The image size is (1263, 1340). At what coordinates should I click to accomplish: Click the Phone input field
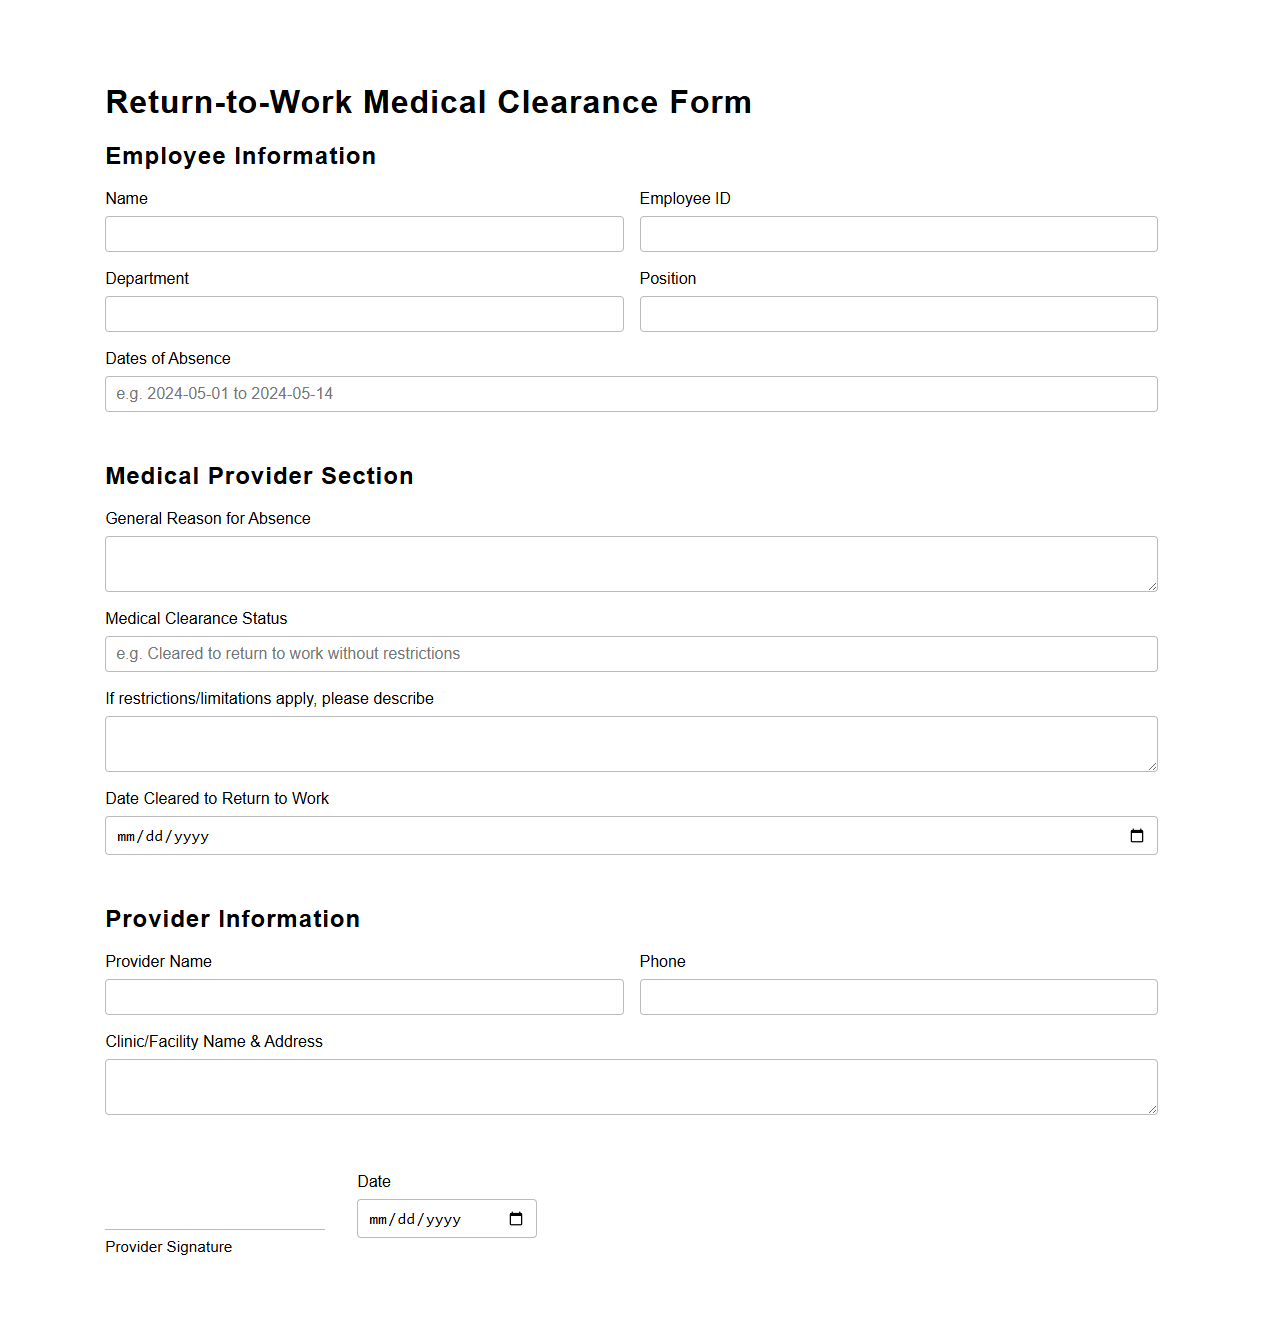click(898, 996)
